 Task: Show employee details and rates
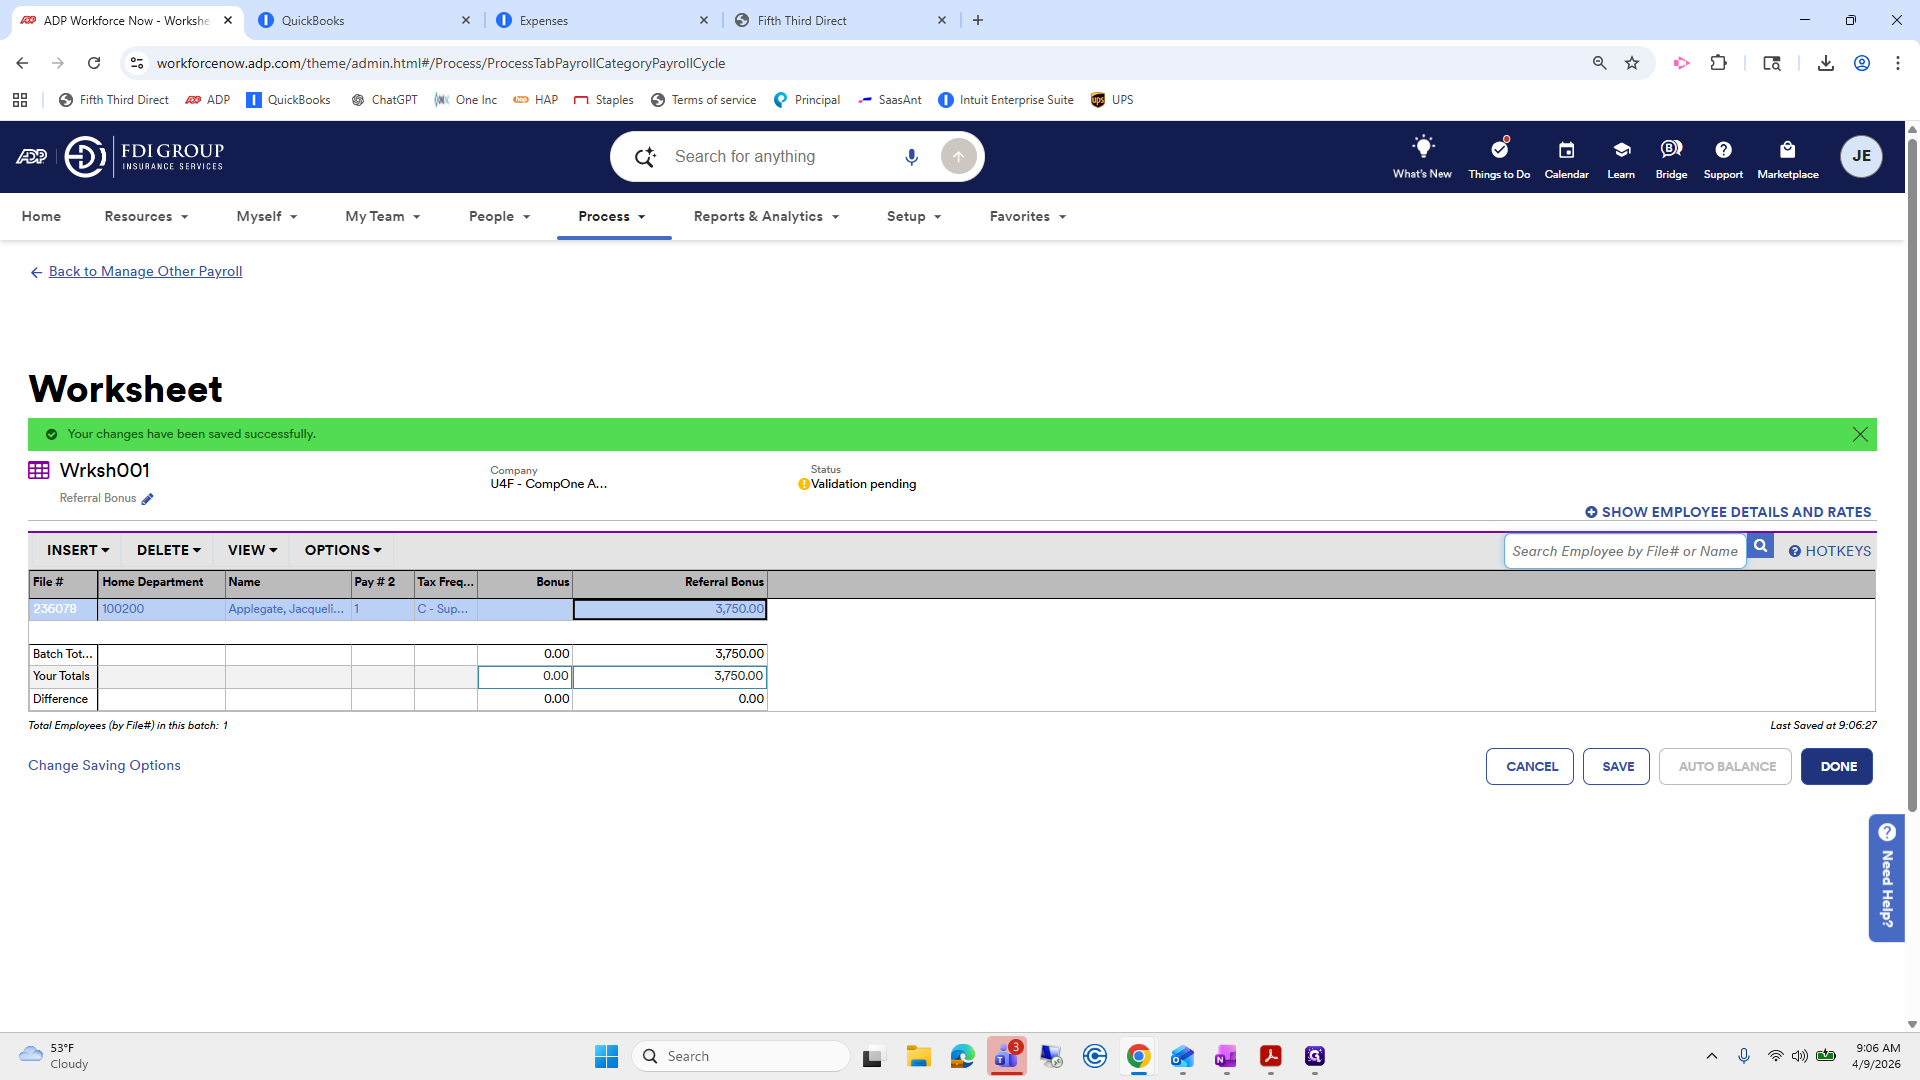point(1728,512)
